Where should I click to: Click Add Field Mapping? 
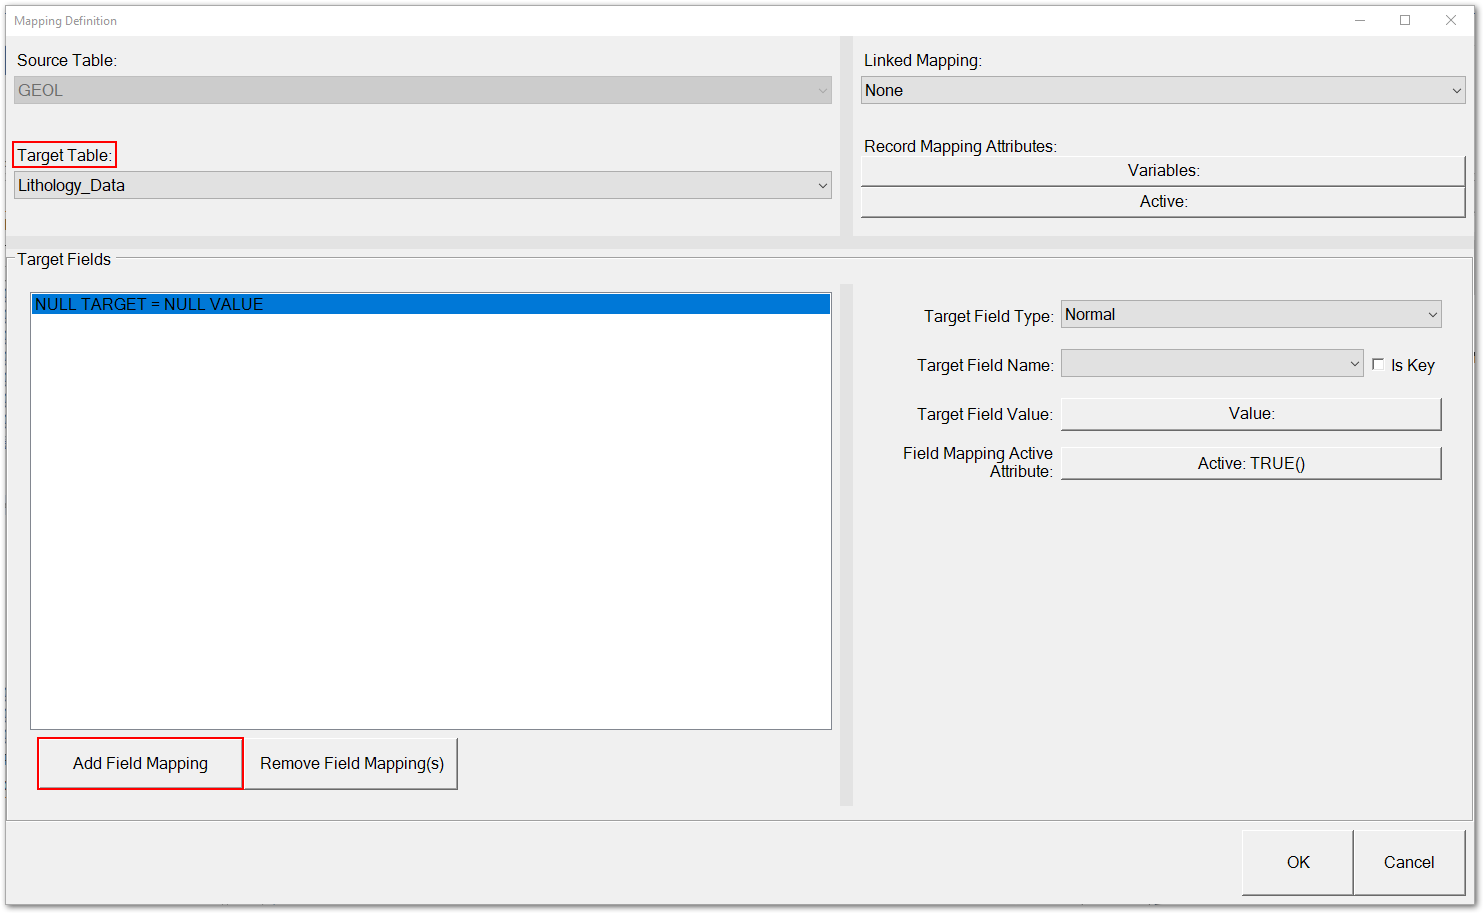[140, 763]
